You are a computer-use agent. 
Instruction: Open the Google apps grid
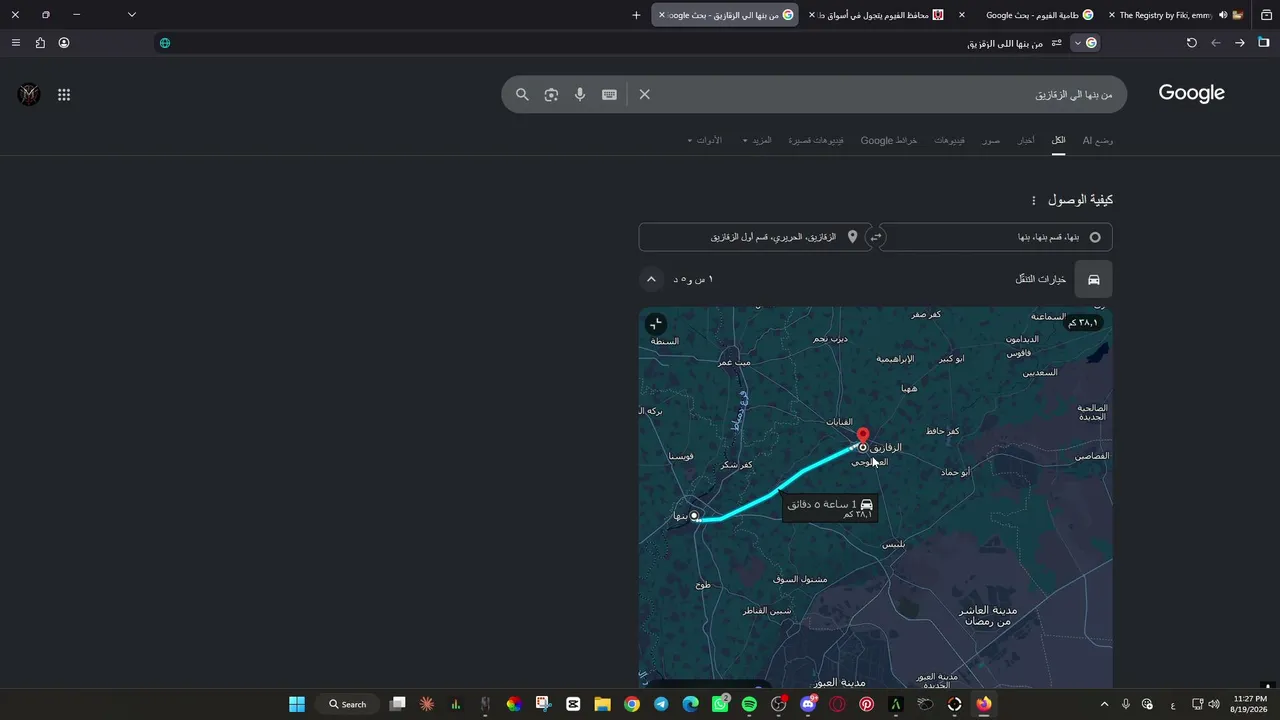pos(64,95)
